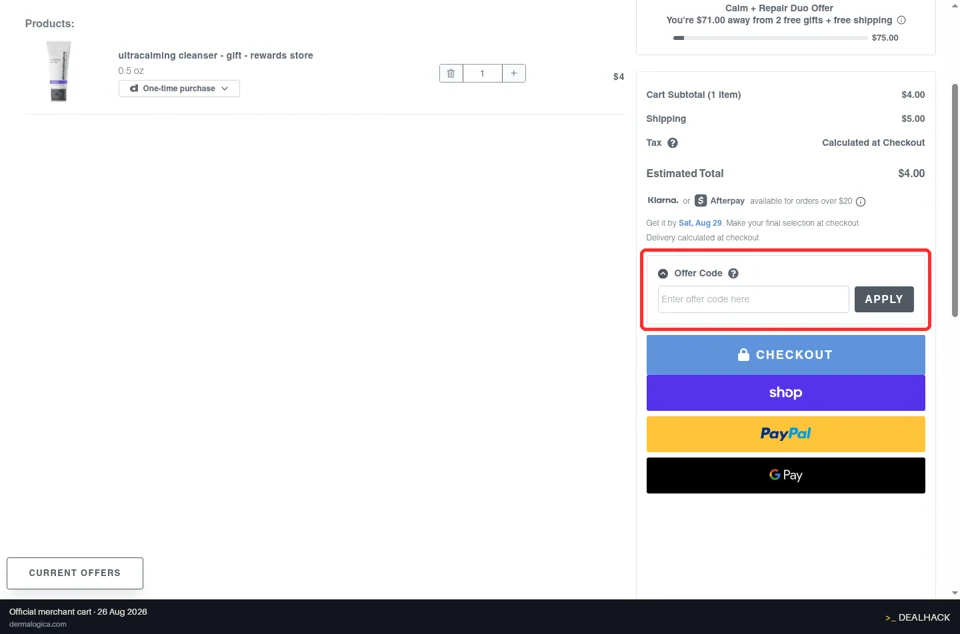
Task: Open the One-time purchase dropdown
Action: pos(179,89)
